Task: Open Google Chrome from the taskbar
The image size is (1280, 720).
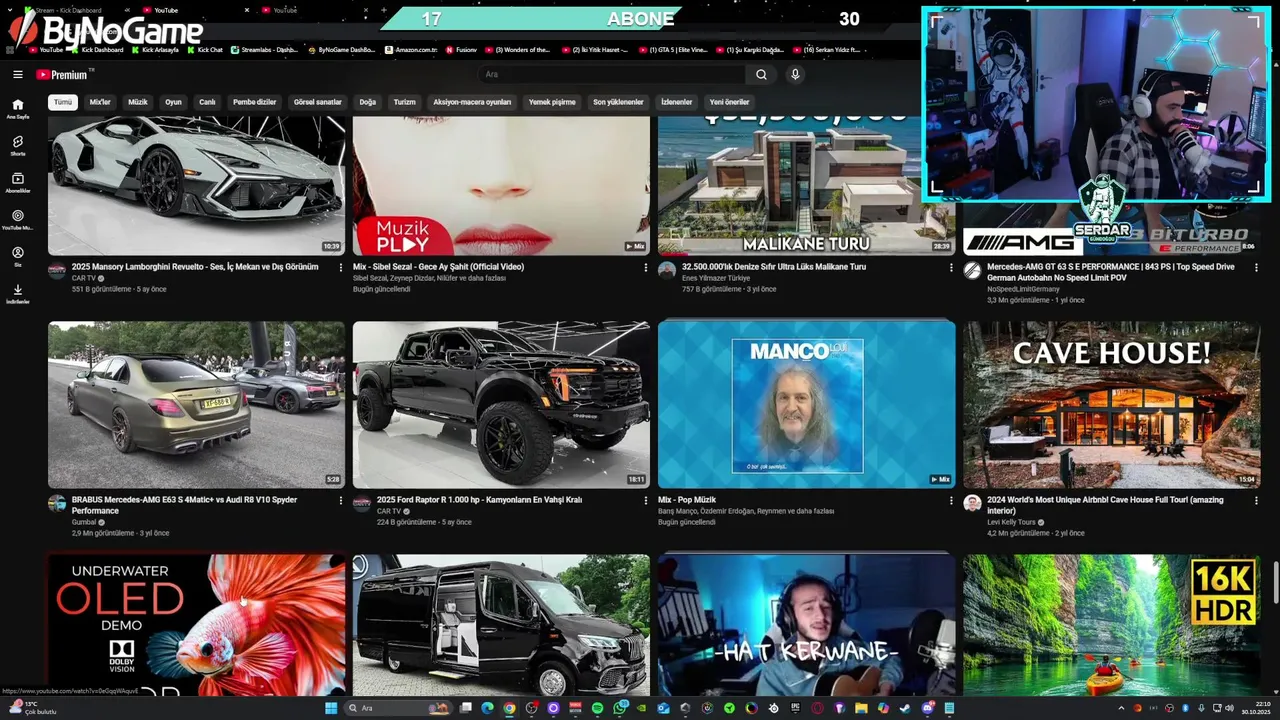Action: pos(509,708)
